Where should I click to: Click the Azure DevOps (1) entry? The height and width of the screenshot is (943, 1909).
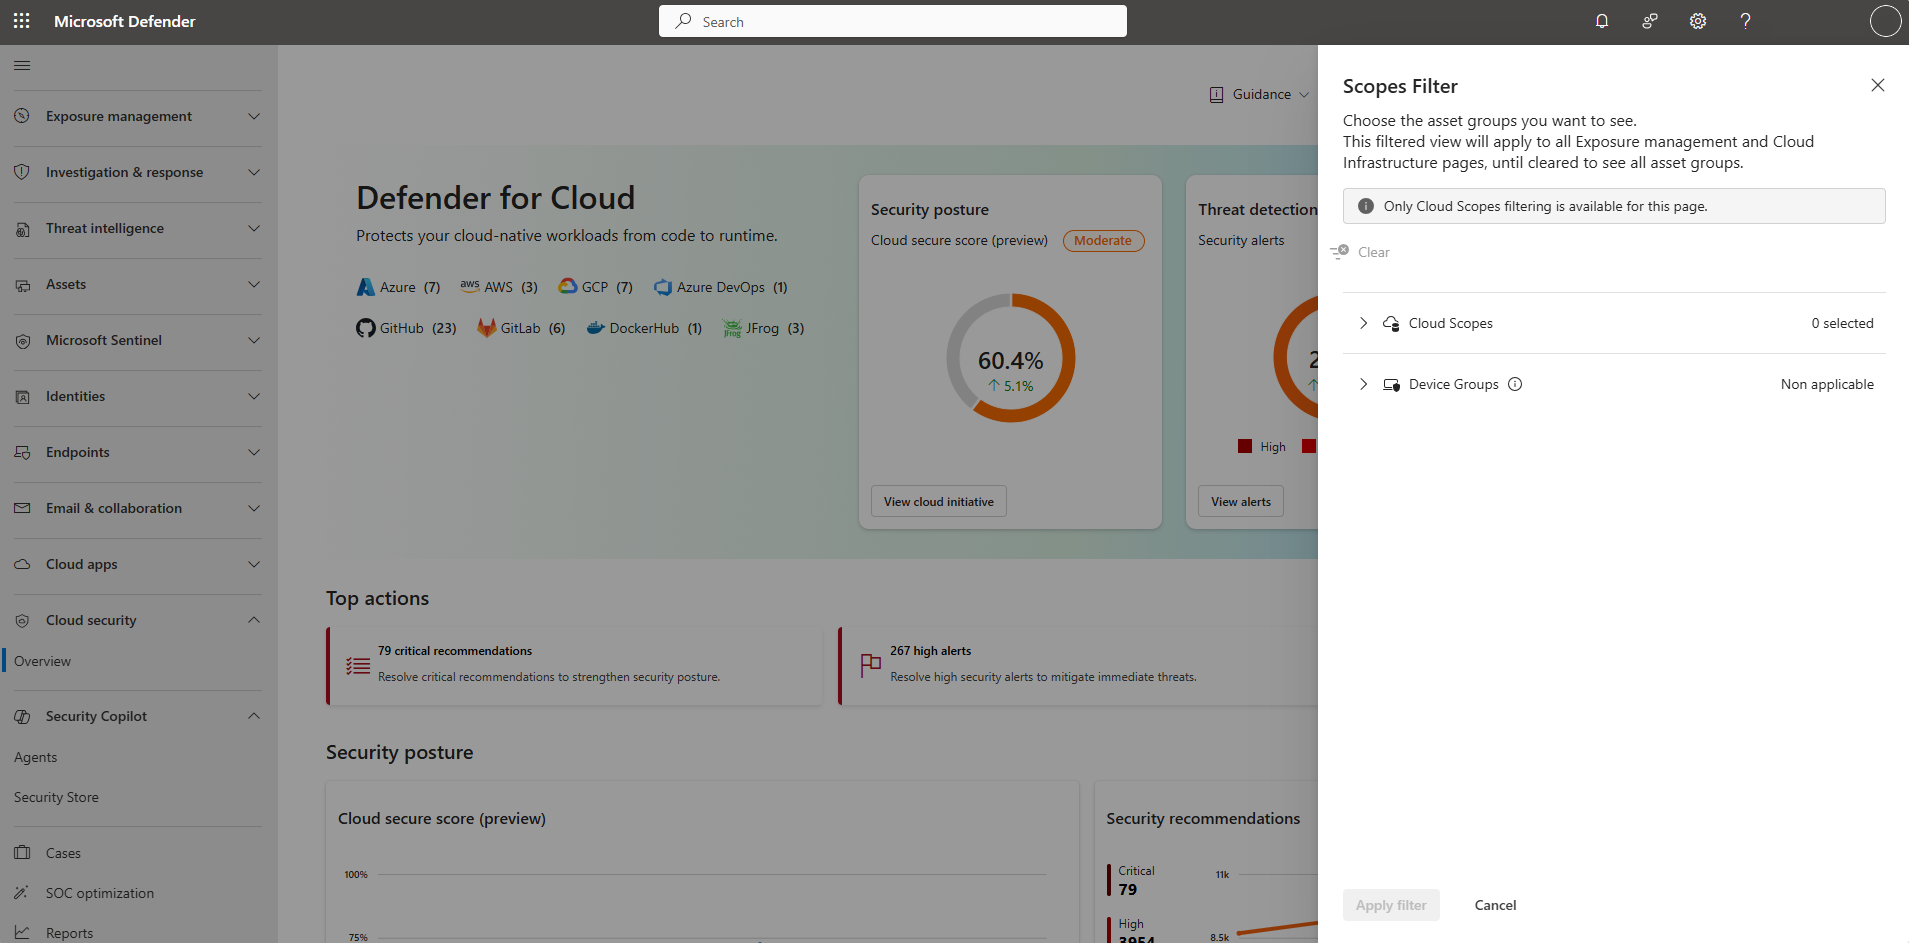(x=721, y=287)
